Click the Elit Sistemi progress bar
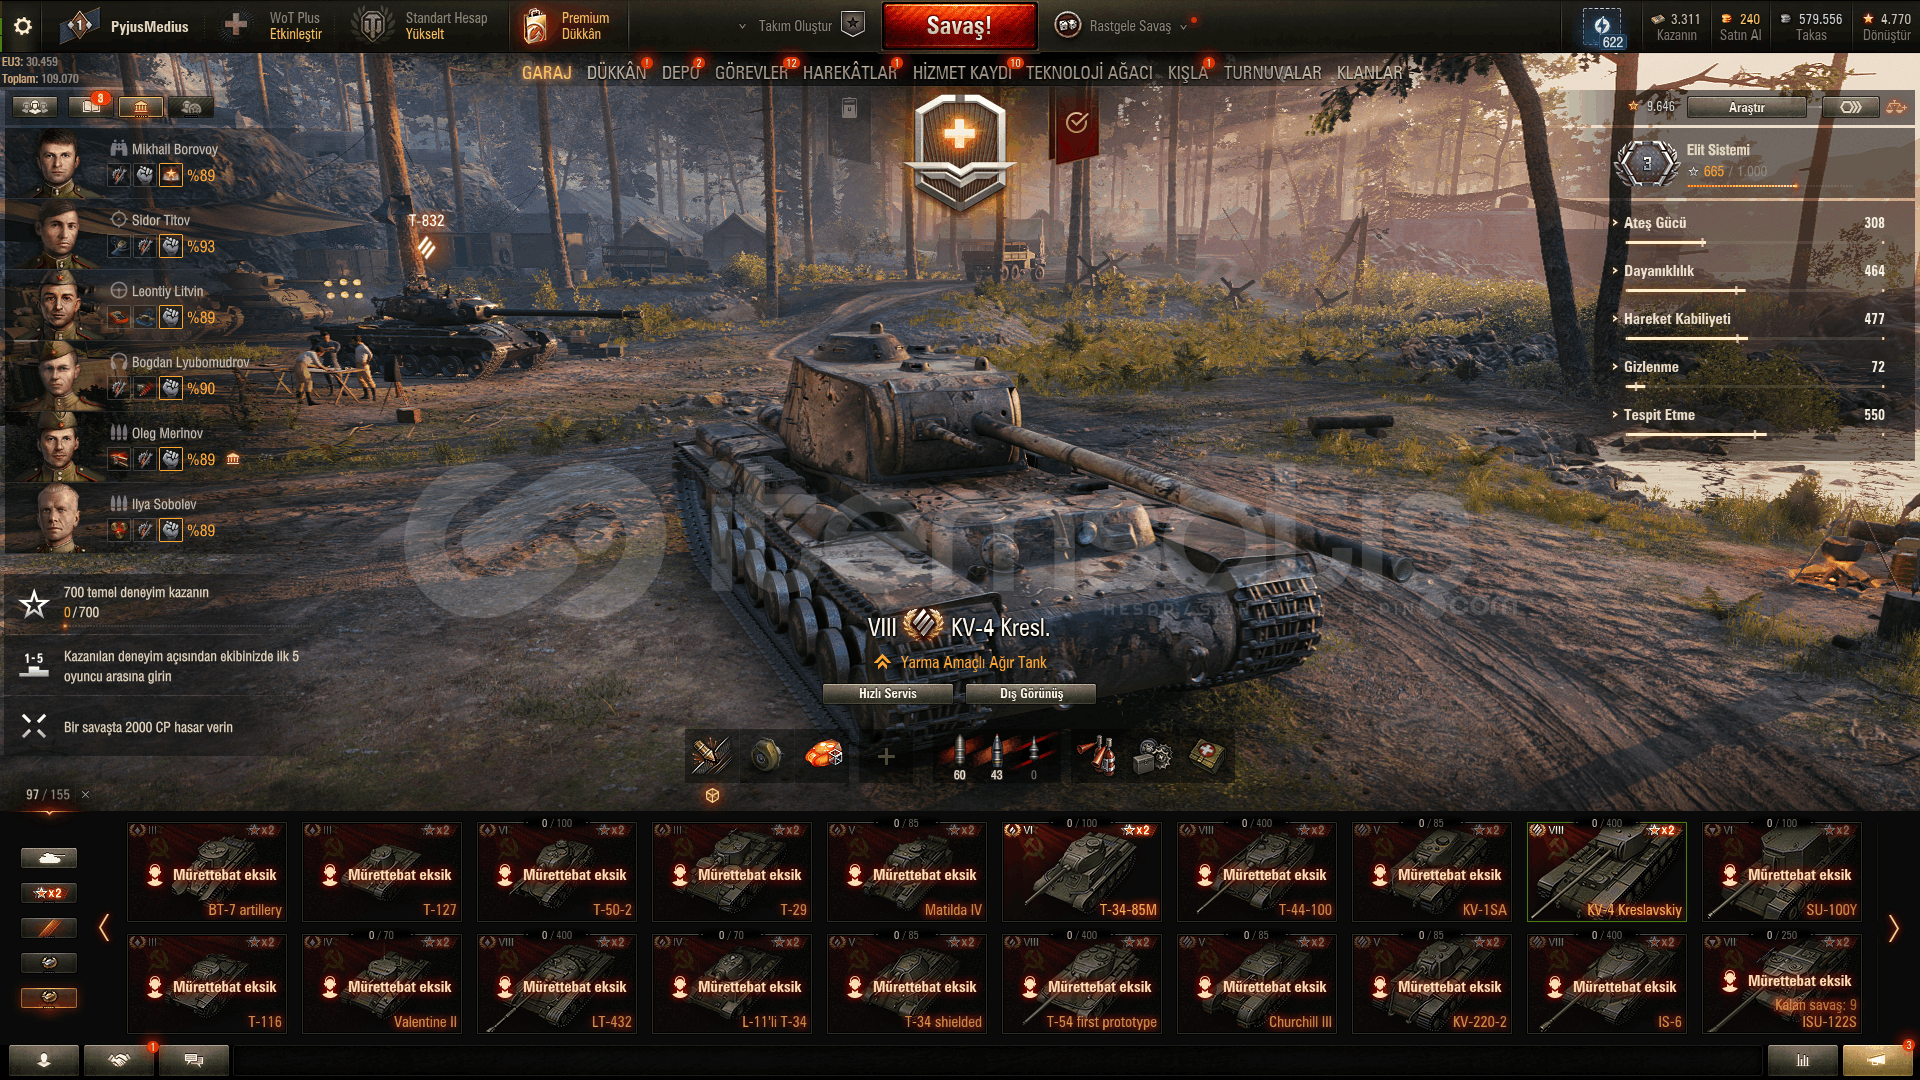1920x1080 pixels. (1742, 186)
